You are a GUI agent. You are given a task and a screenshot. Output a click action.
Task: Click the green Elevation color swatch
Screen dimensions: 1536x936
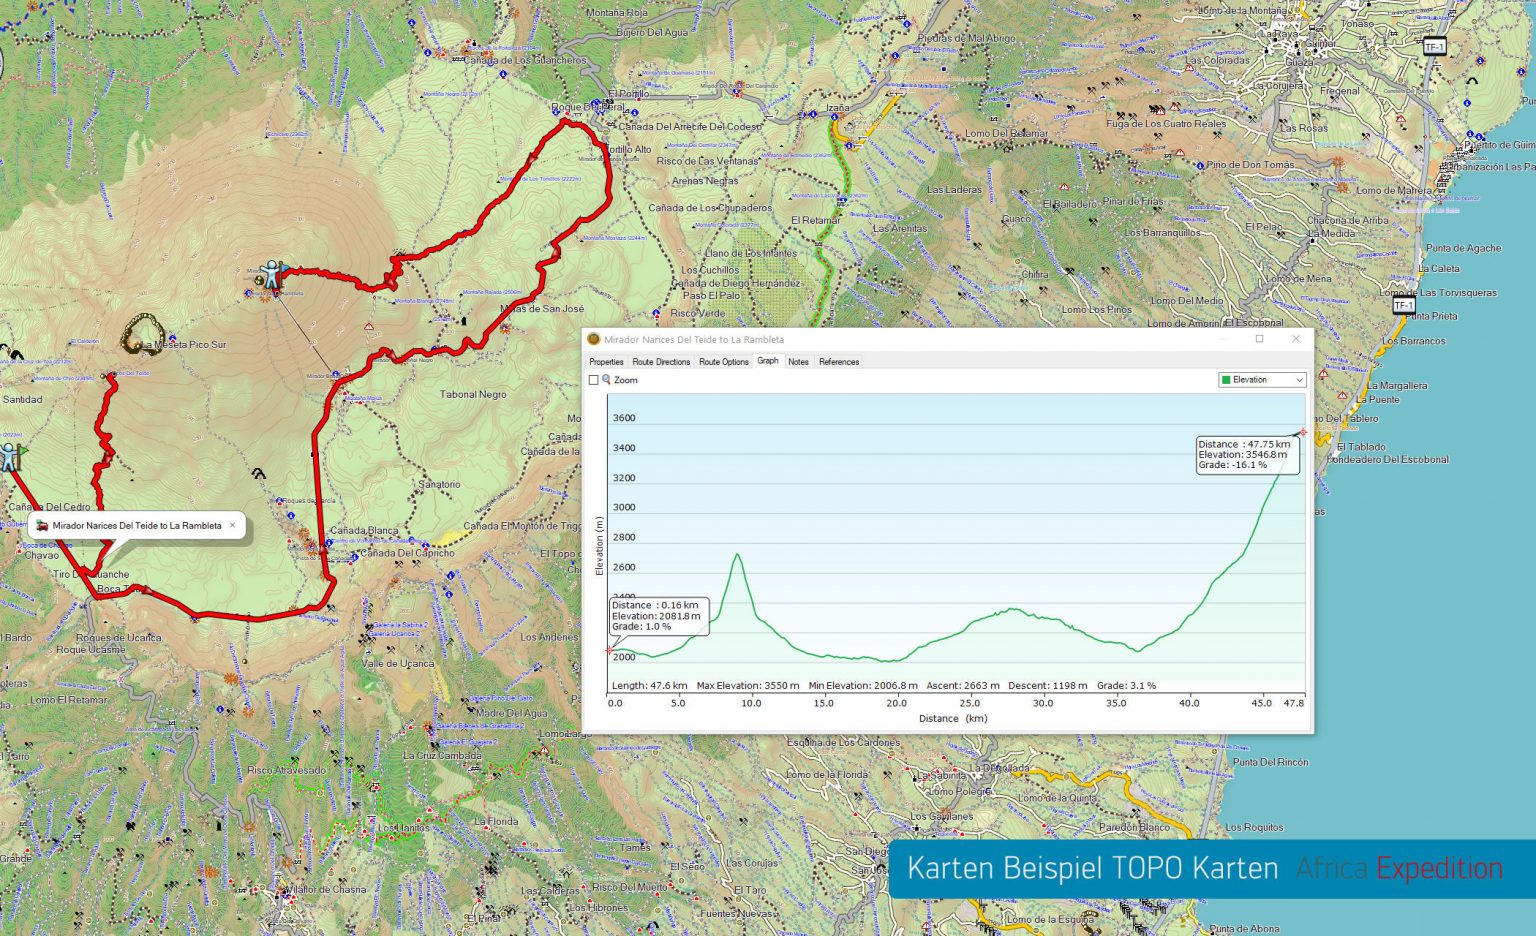click(1226, 380)
